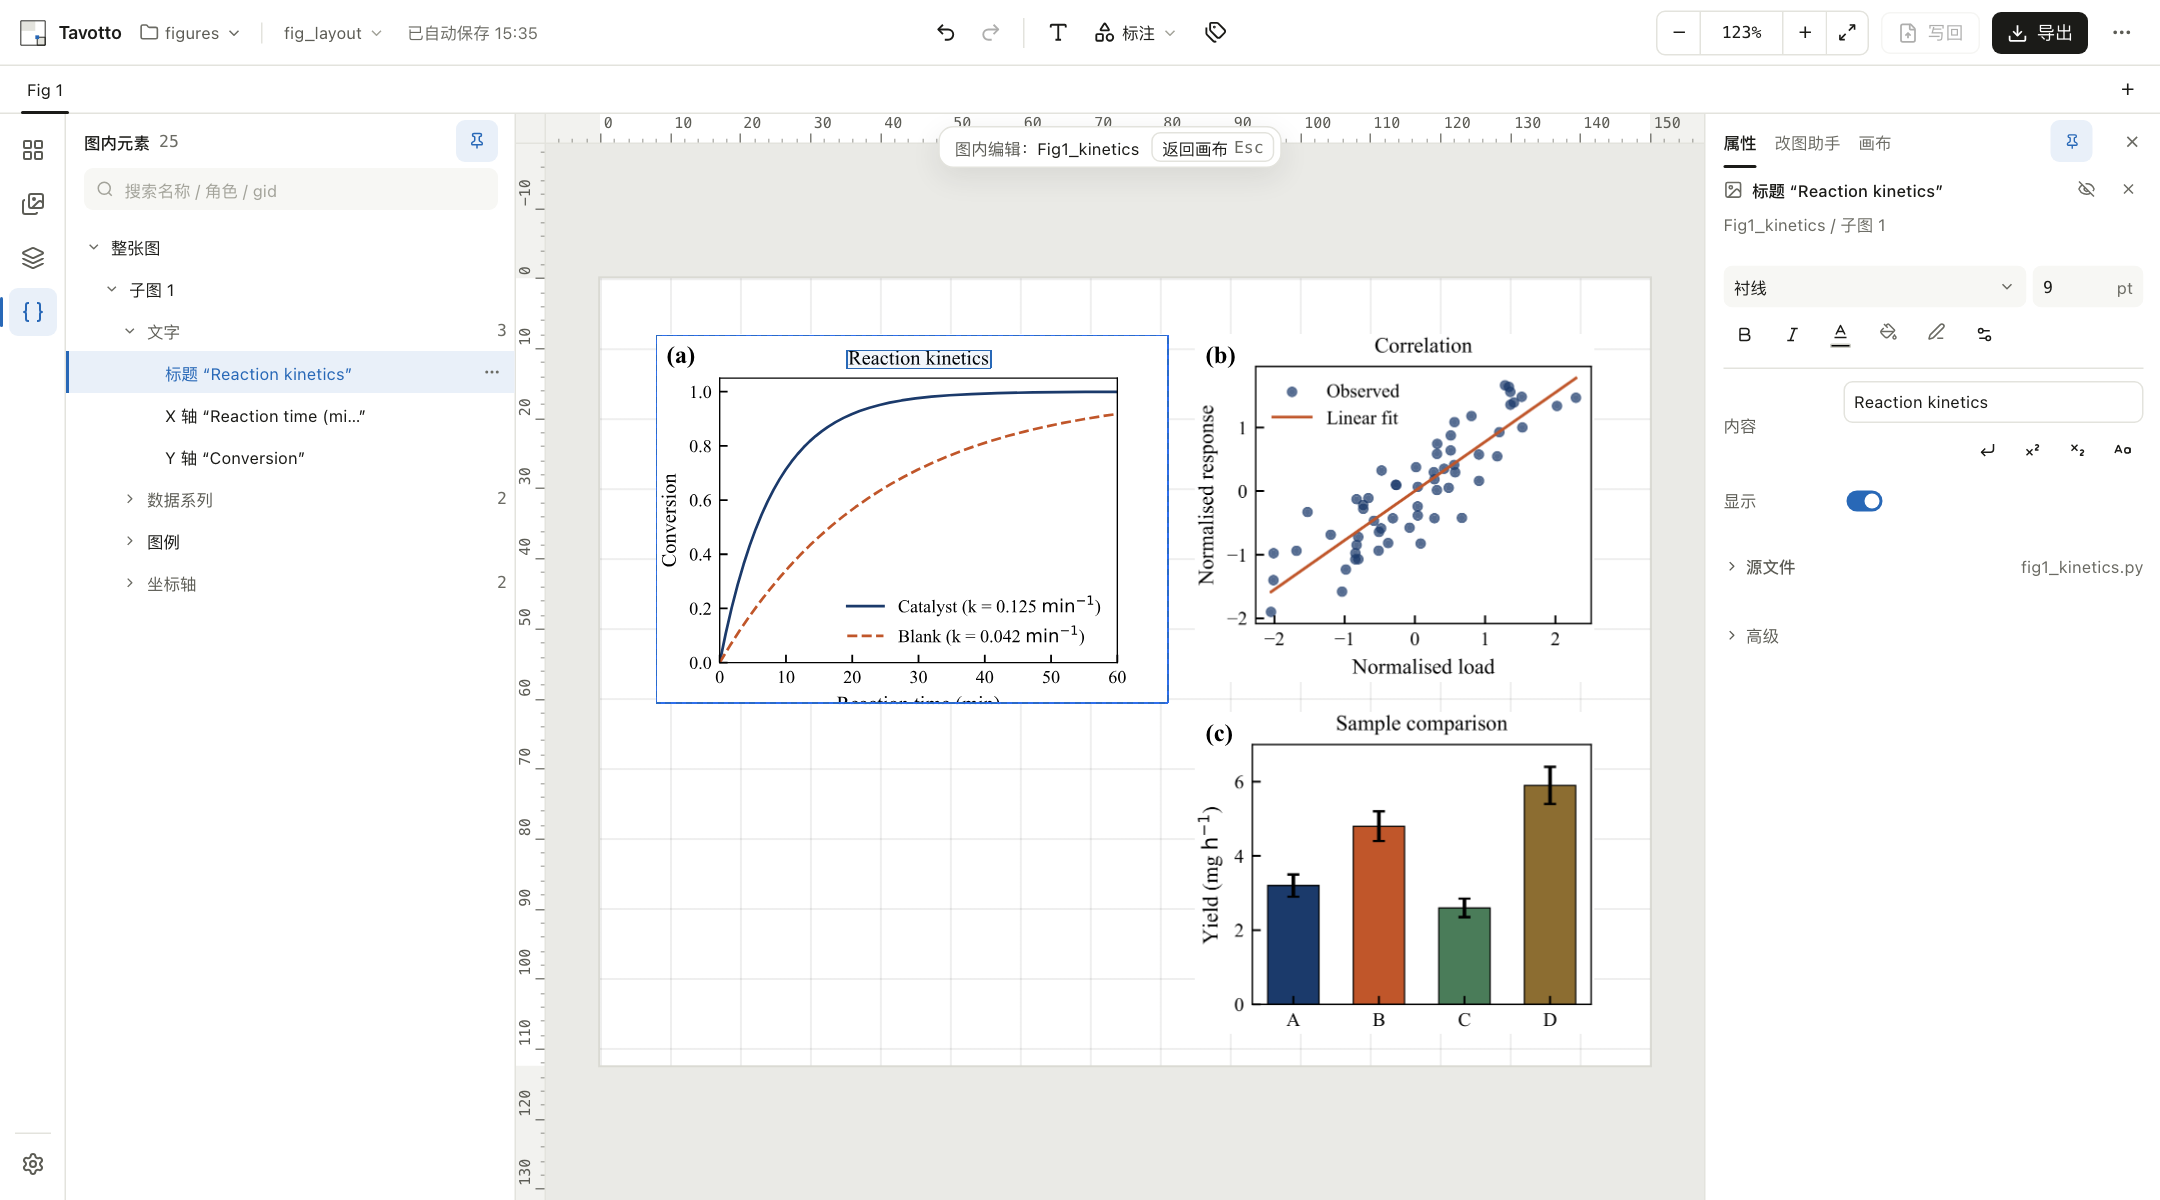The height and width of the screenshot is (1200, 2160).
Task: Click the redo arrow icon
Action: point(990,33)
